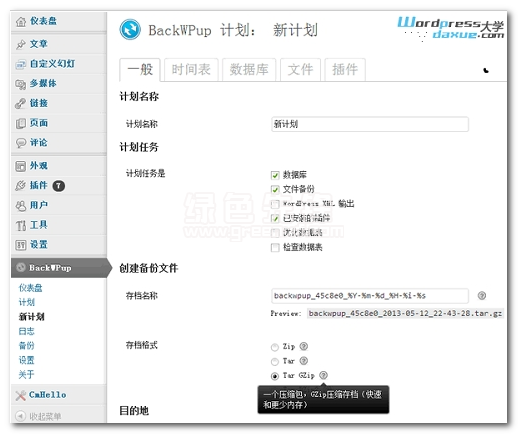Viewport: 518px width, 434px height.
Task: Click the slideshow icon beside 自定义幻灯
Action: coord(21,64)
